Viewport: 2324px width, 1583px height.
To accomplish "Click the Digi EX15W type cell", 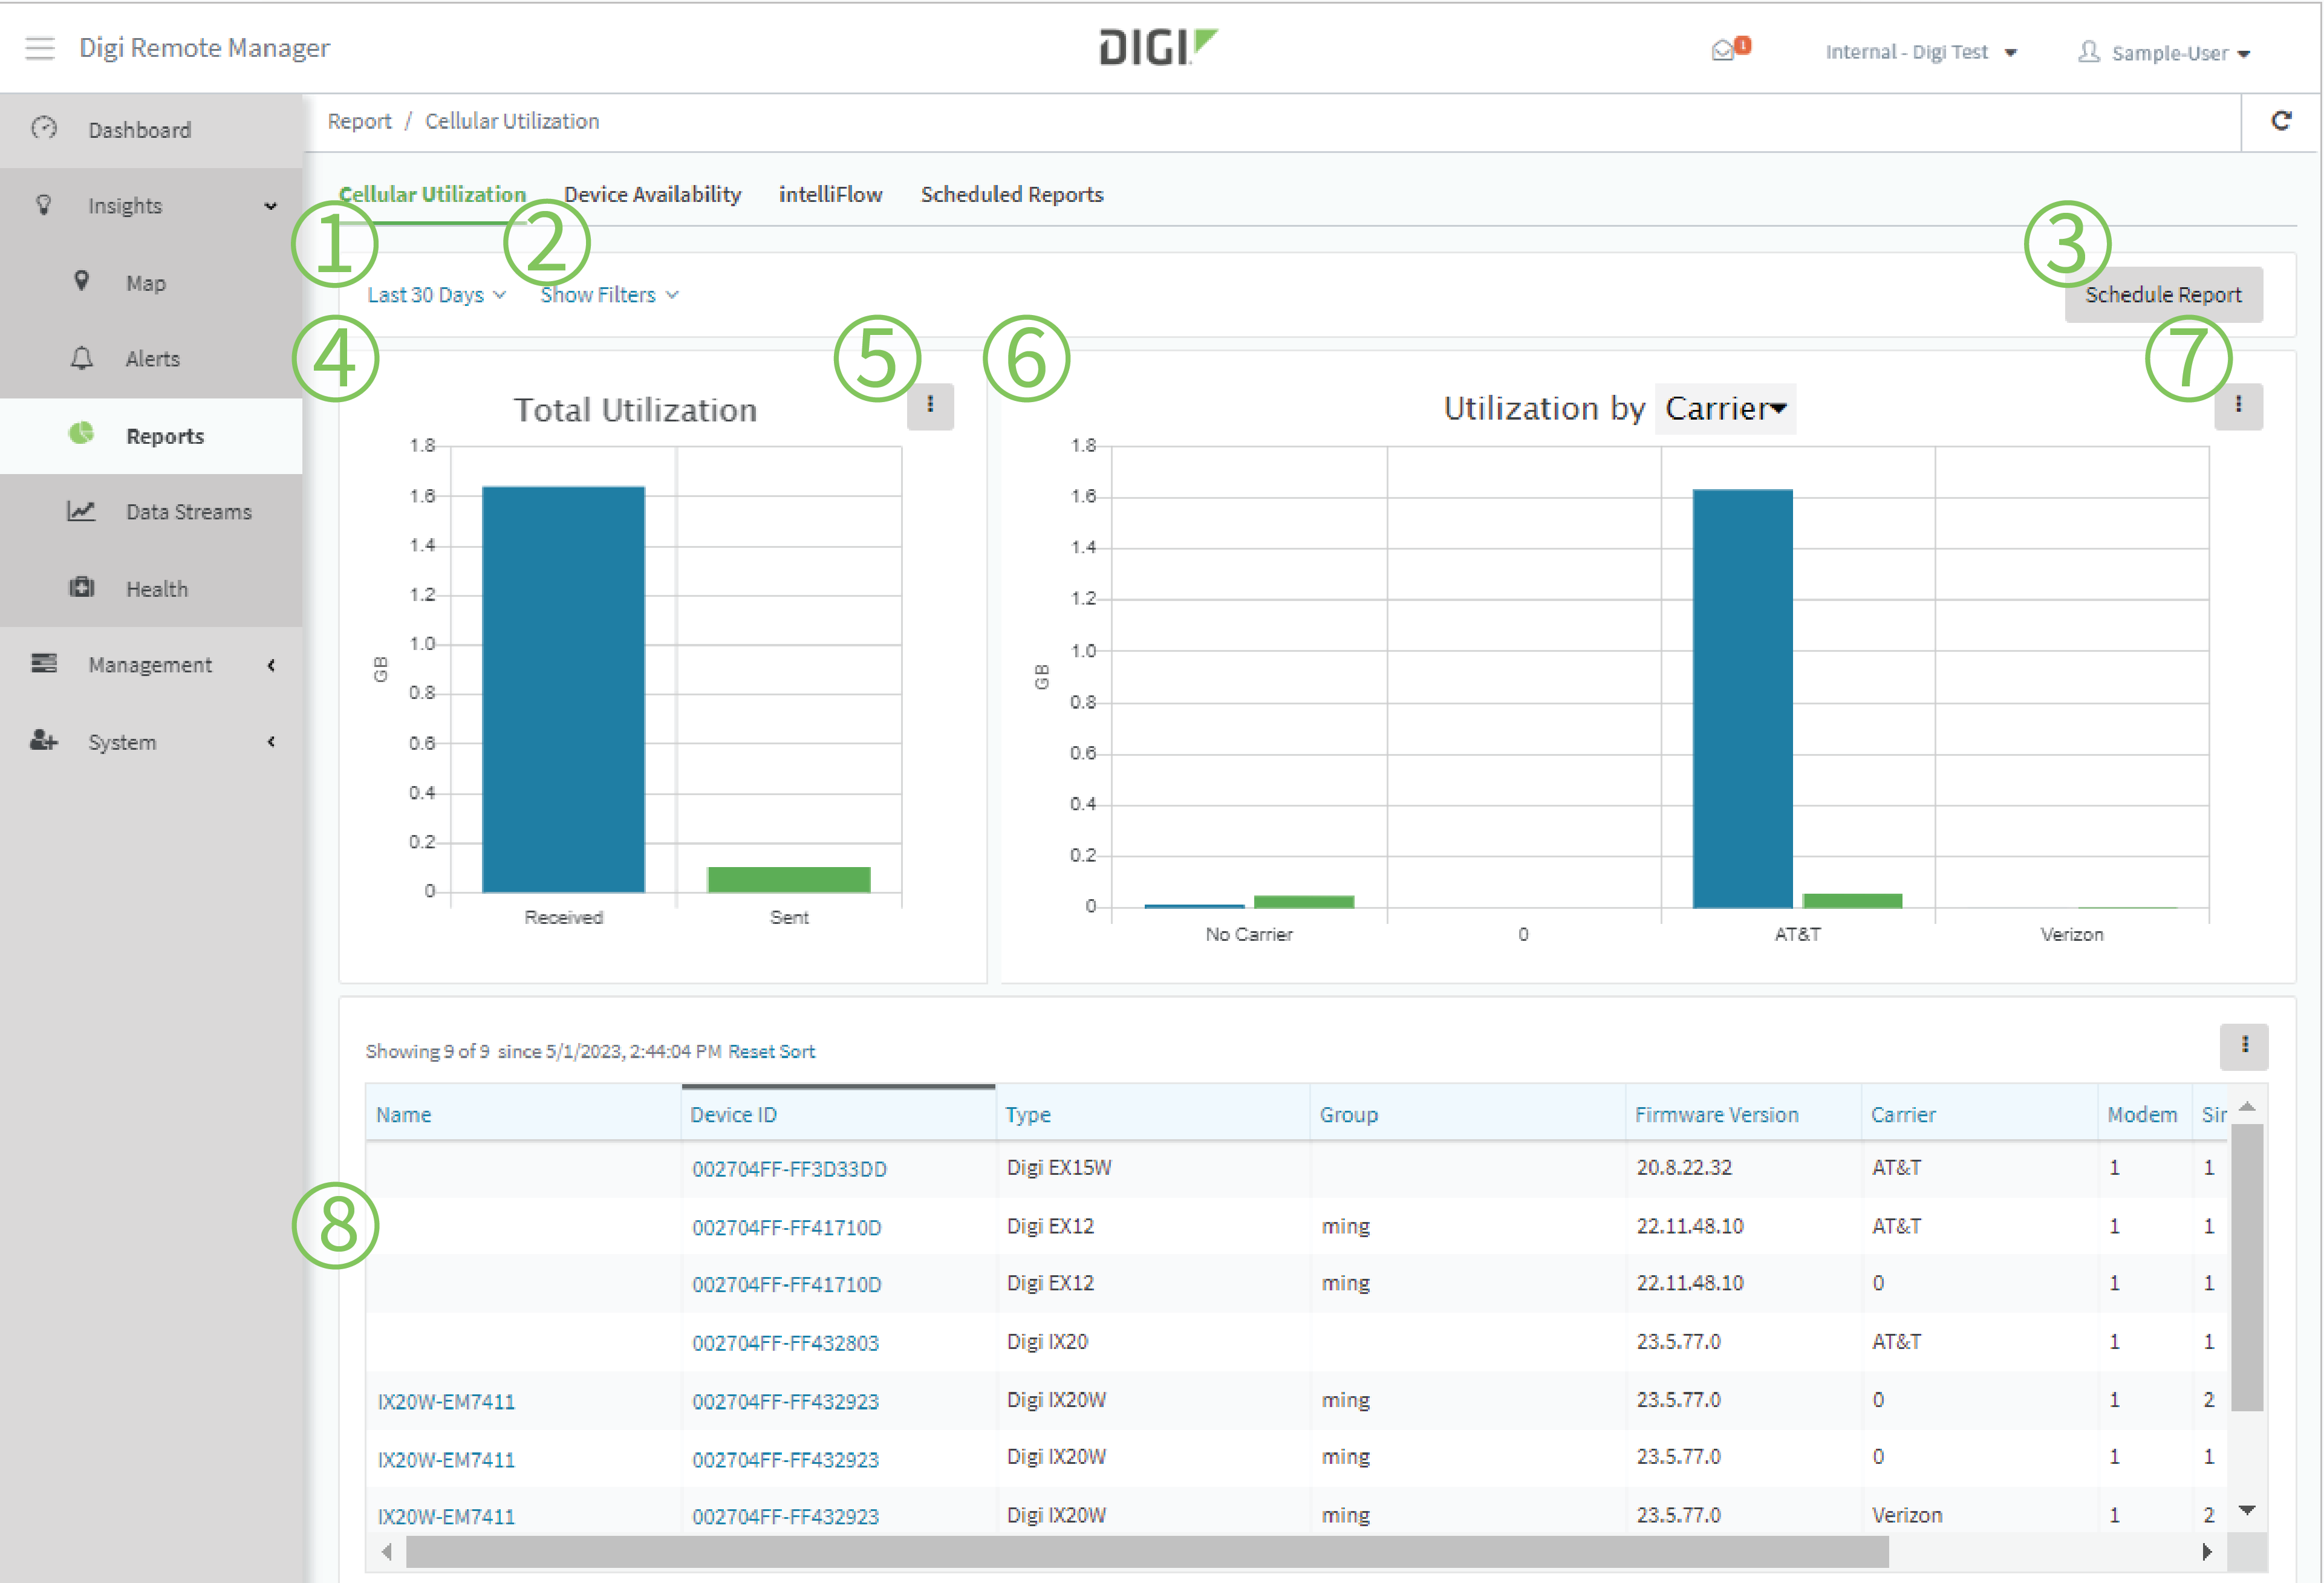I will click(1059, 1167).
